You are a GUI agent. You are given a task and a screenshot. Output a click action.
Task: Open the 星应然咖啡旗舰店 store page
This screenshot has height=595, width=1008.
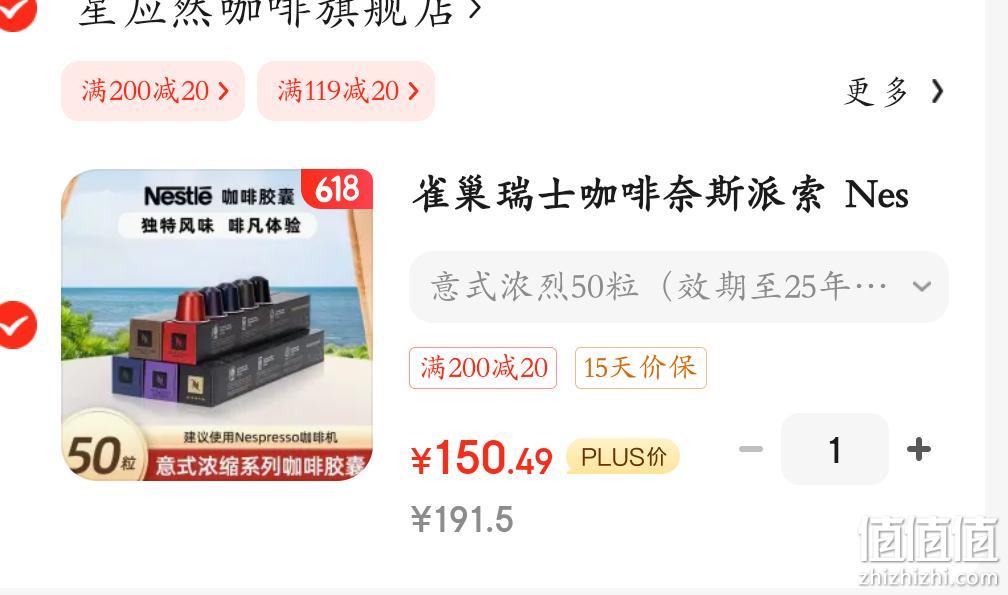click(x=280, y=12)
